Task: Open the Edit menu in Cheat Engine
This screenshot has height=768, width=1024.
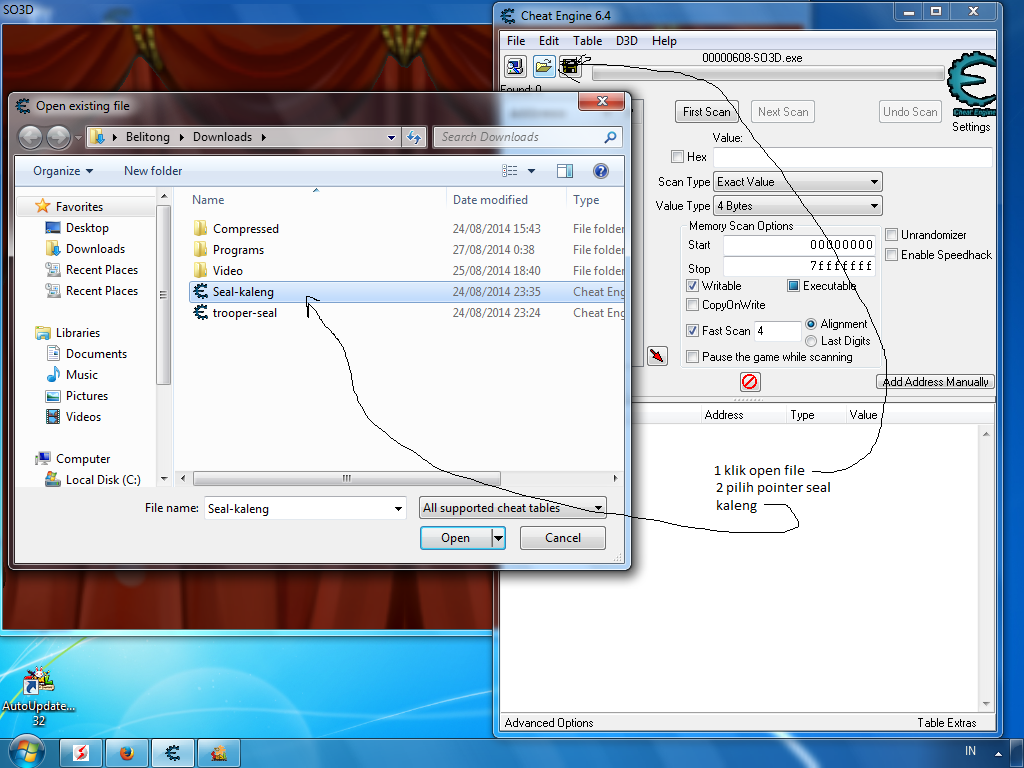Action: click(x=549, y=40)
